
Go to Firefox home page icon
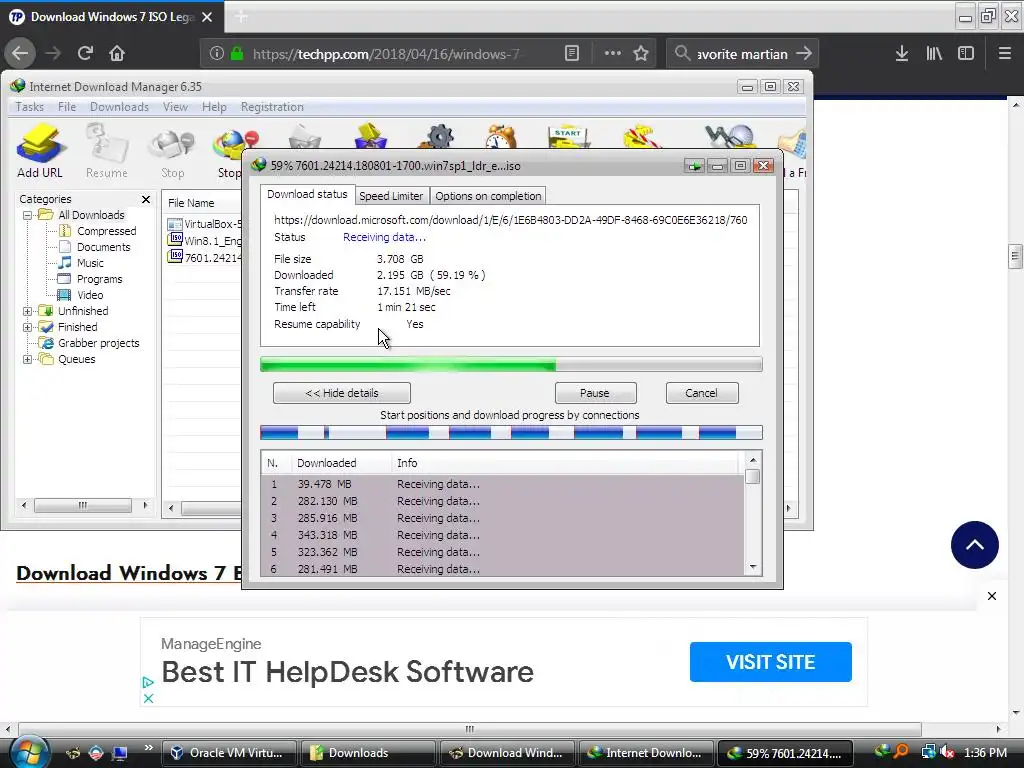point(117,54)
